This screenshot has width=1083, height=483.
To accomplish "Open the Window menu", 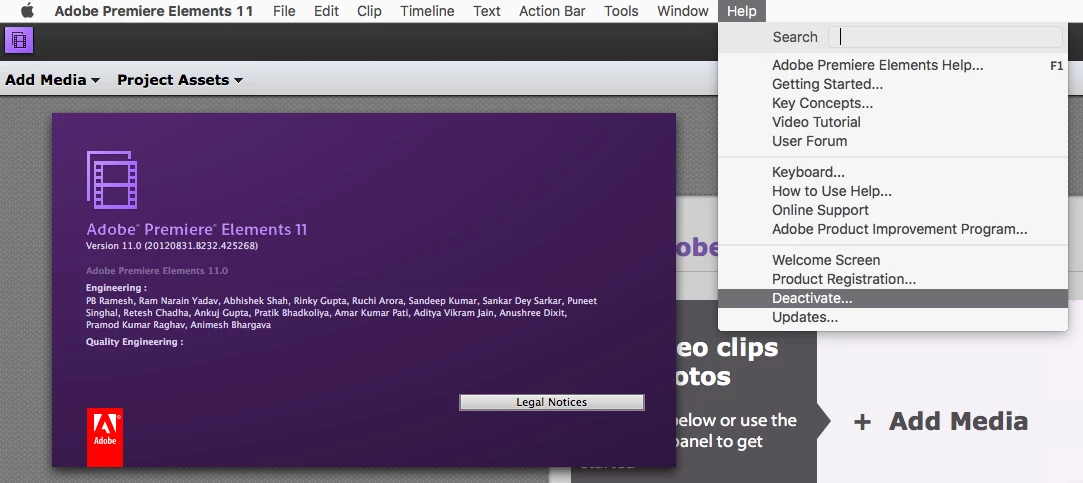I will tap(682, 11).
